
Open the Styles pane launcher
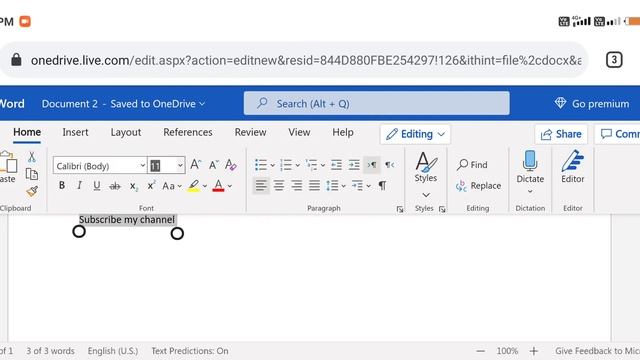tap(442, 209)
